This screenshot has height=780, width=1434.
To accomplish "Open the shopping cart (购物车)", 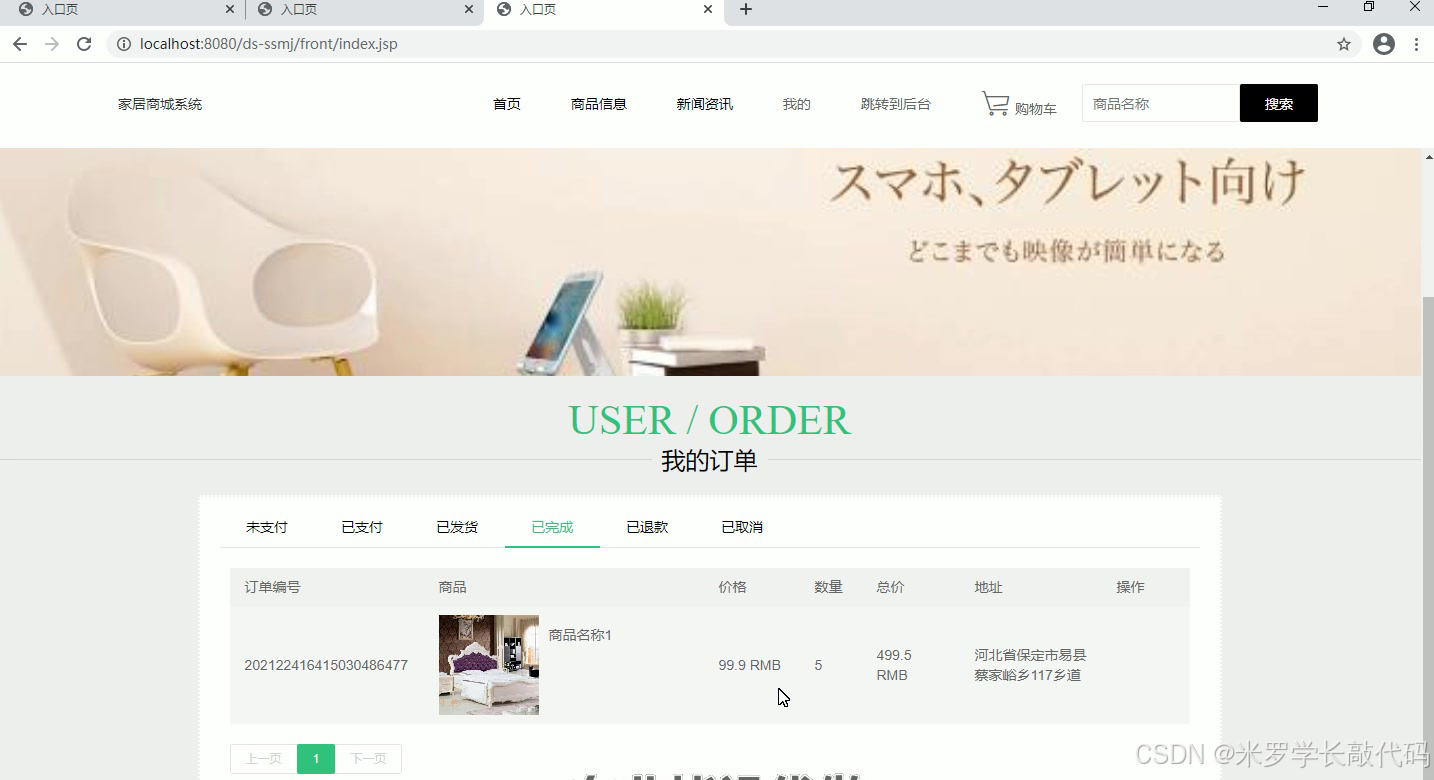I will click(1018, 103).
